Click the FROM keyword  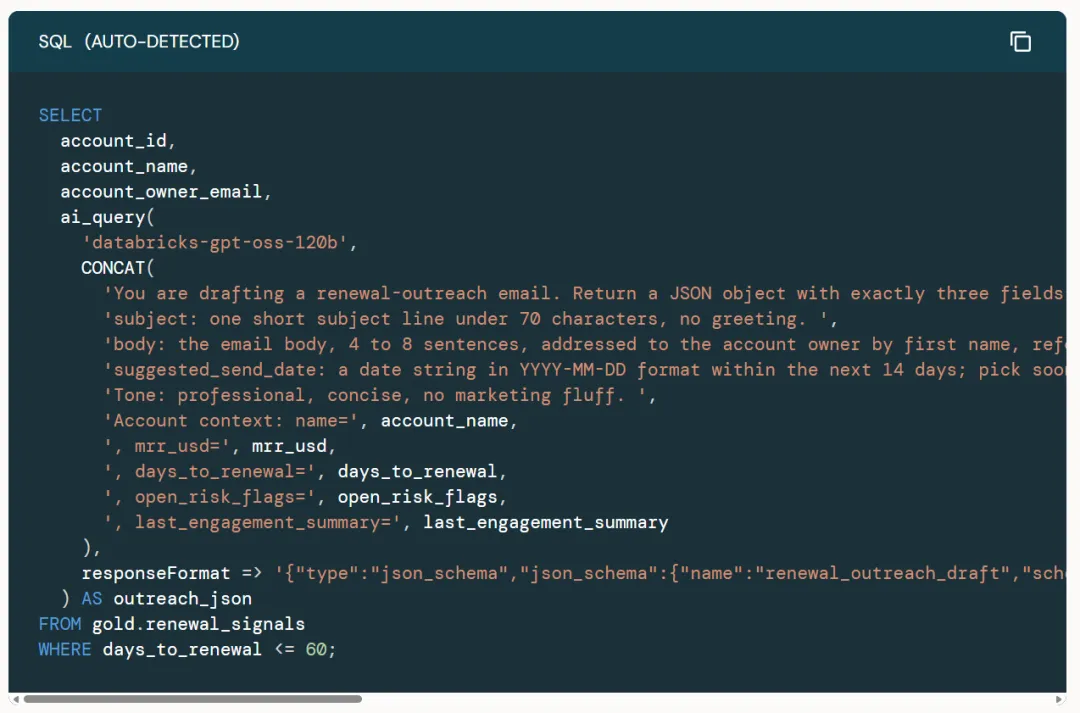coord(60,624)
